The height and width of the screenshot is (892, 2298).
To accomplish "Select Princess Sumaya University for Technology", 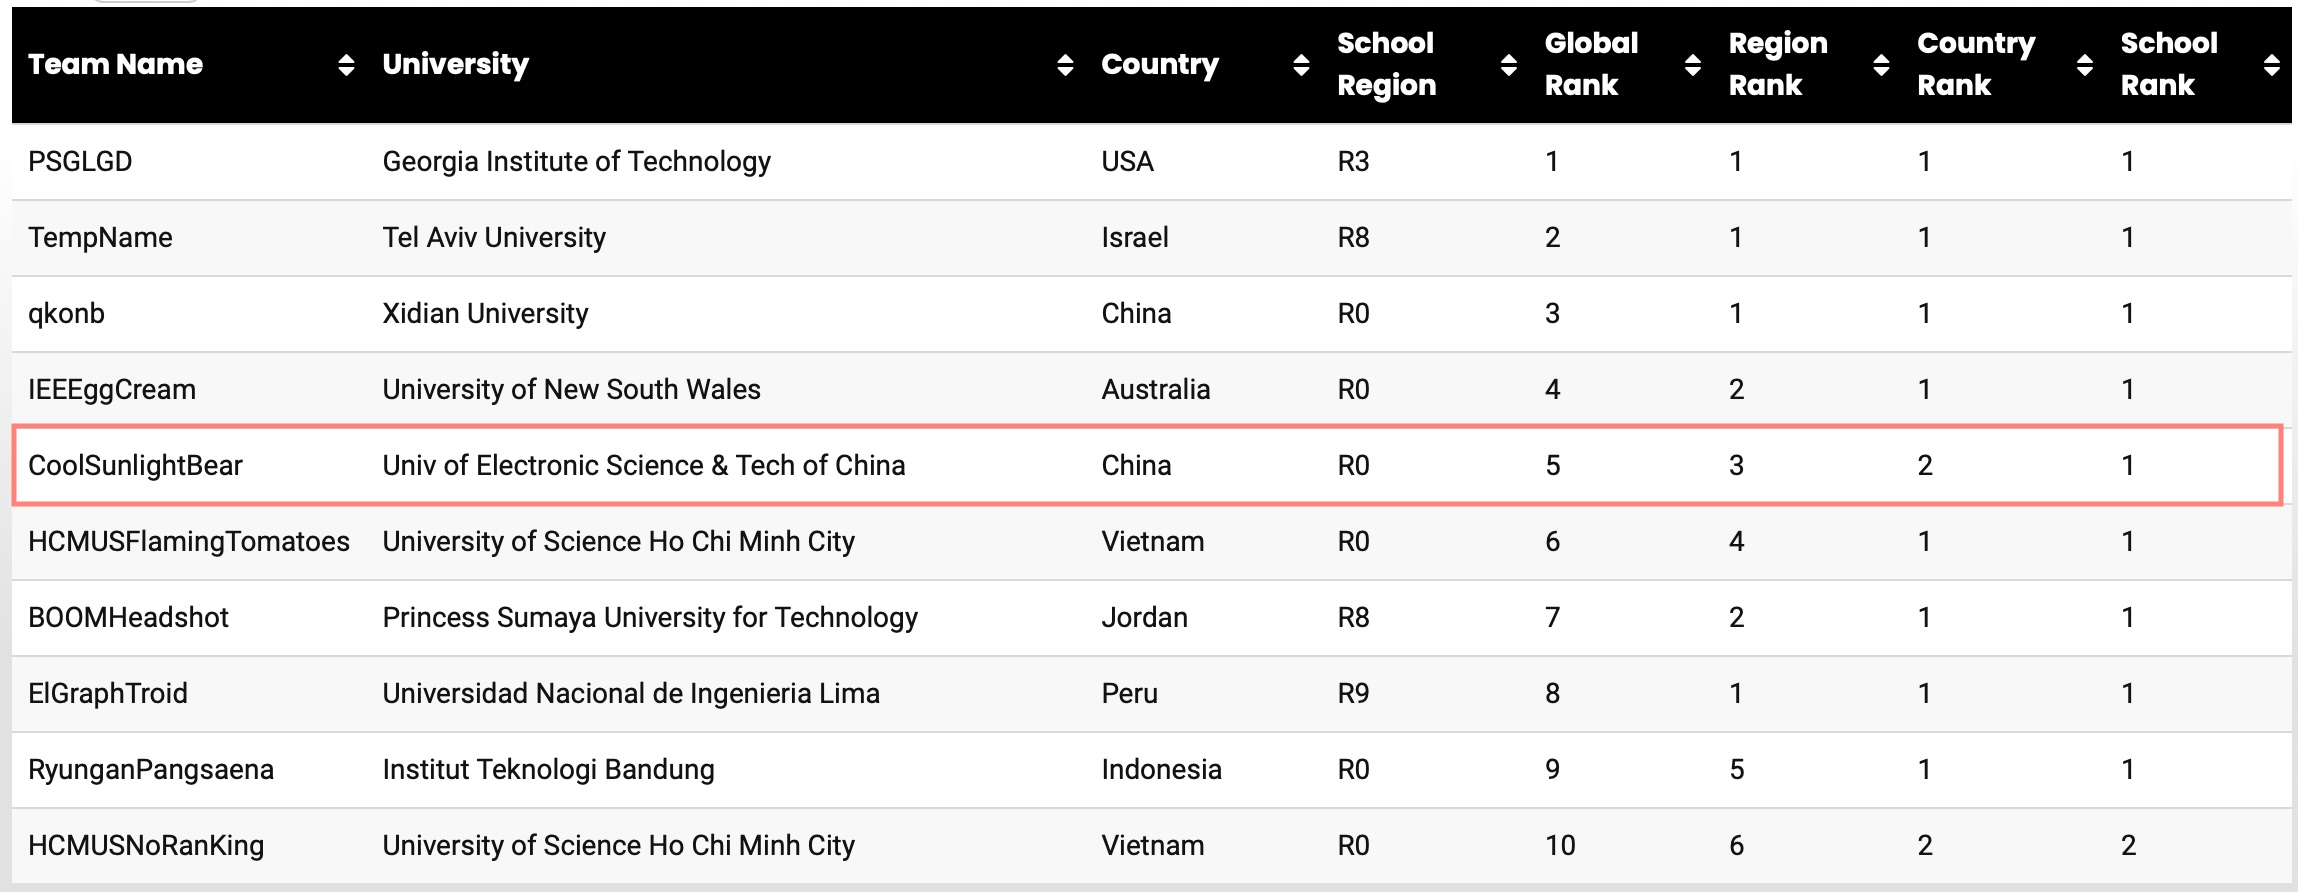I will click(x=650, y=617).
